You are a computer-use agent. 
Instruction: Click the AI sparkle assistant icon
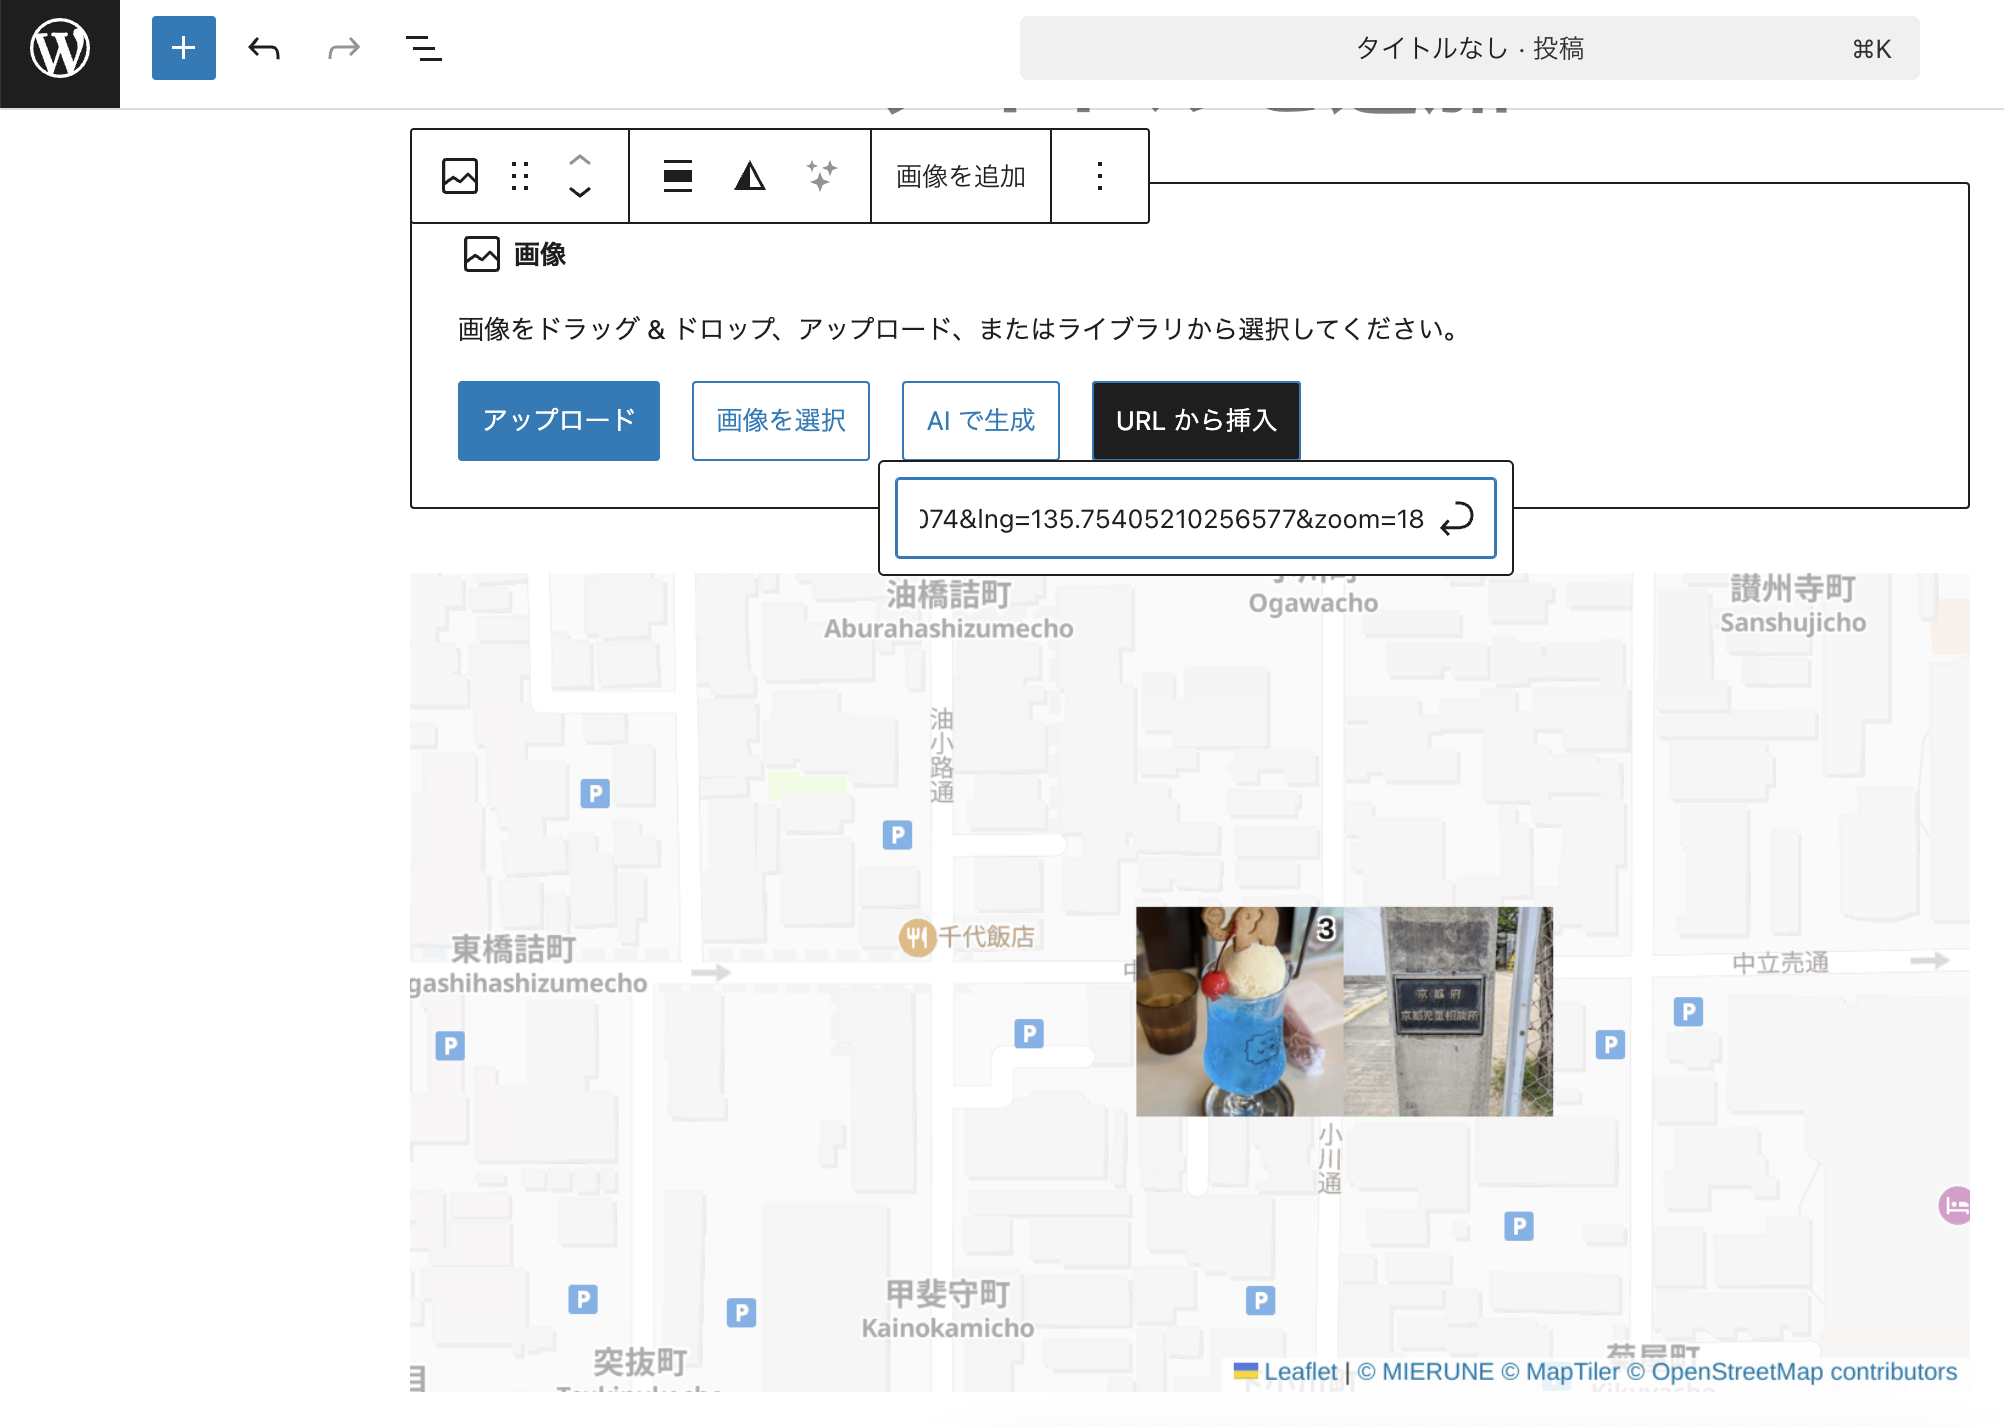(821, 176)
